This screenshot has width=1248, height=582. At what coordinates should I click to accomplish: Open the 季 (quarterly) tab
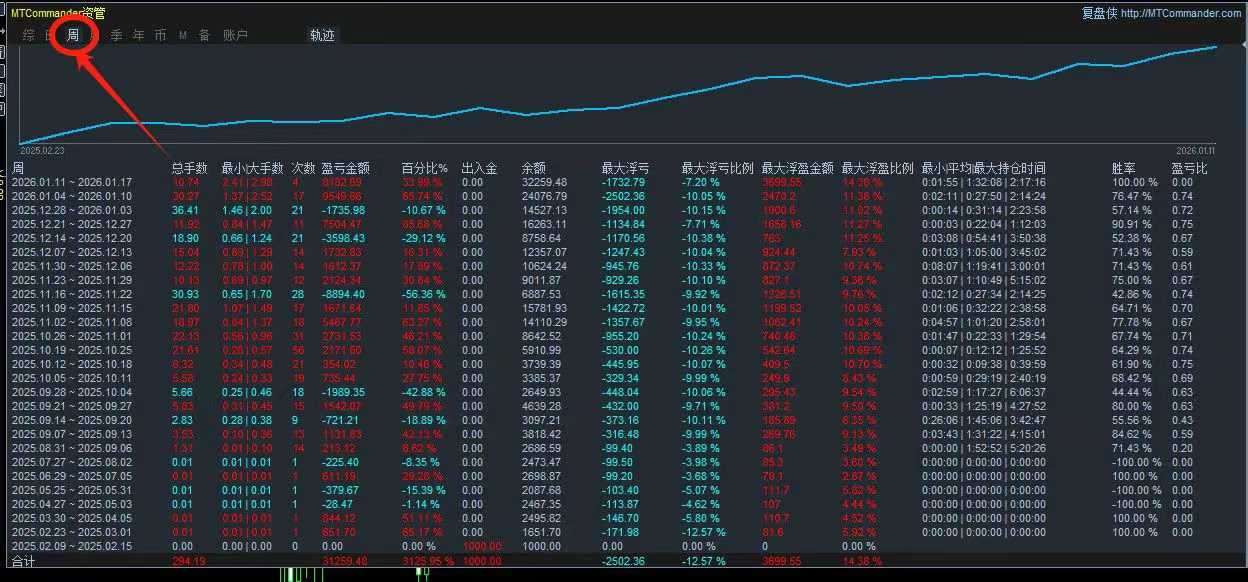pos(116,35)
